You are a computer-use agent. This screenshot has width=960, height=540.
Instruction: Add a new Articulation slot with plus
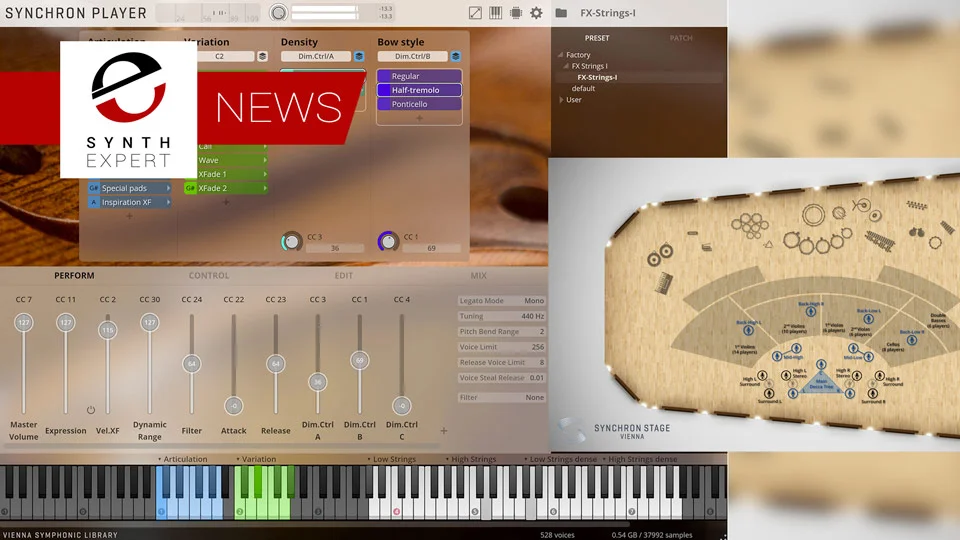[x=129, y=216]
